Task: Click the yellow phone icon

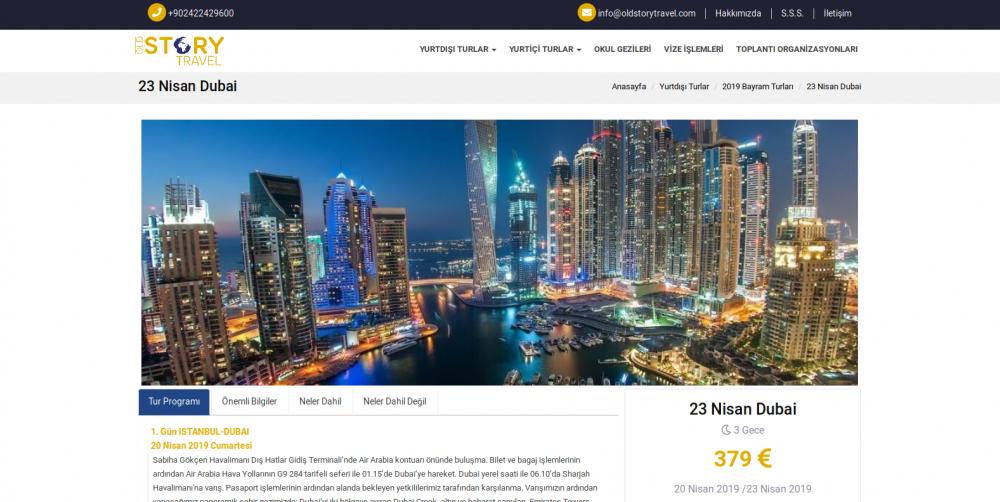Action: tap(156, 13)
